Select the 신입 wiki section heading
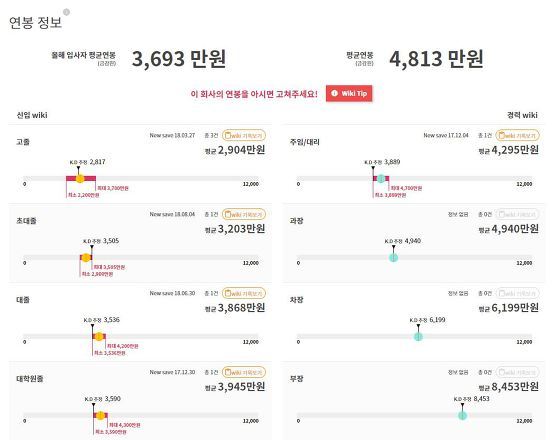 32,115
